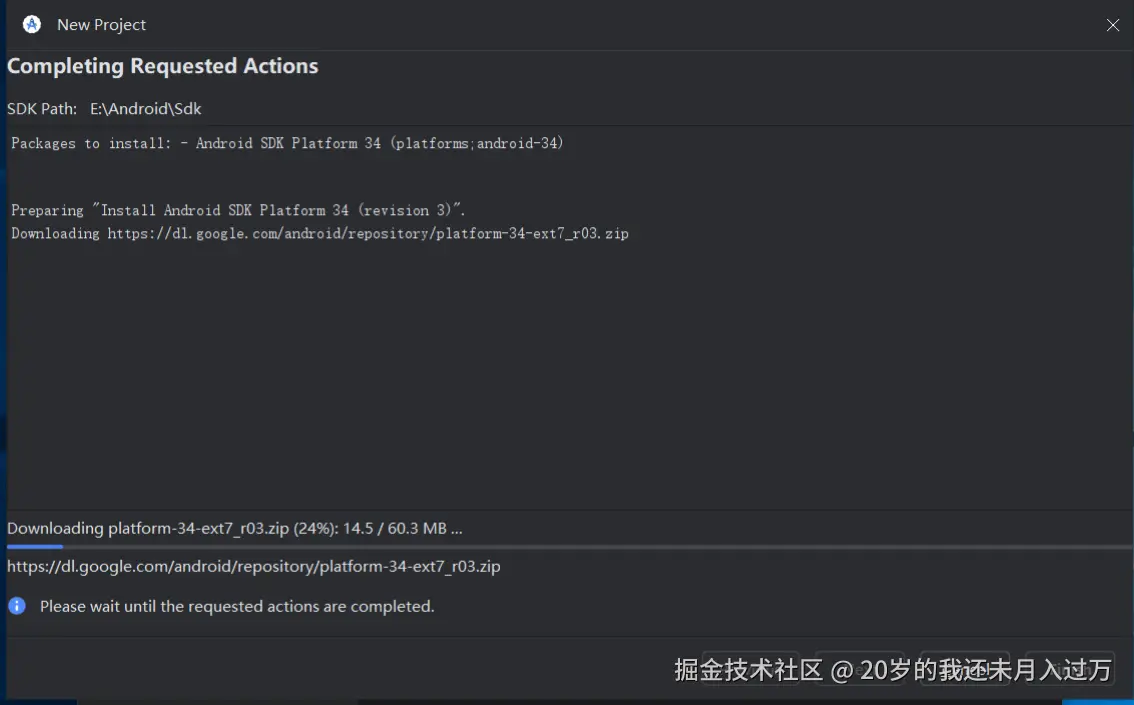Click the Android Studio logo icon
Screen dimensions: 1134x705
[x=32, y=25]
